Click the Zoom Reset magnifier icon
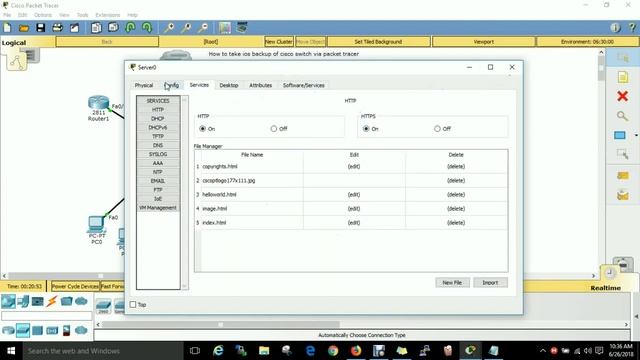 click(186, 28)
